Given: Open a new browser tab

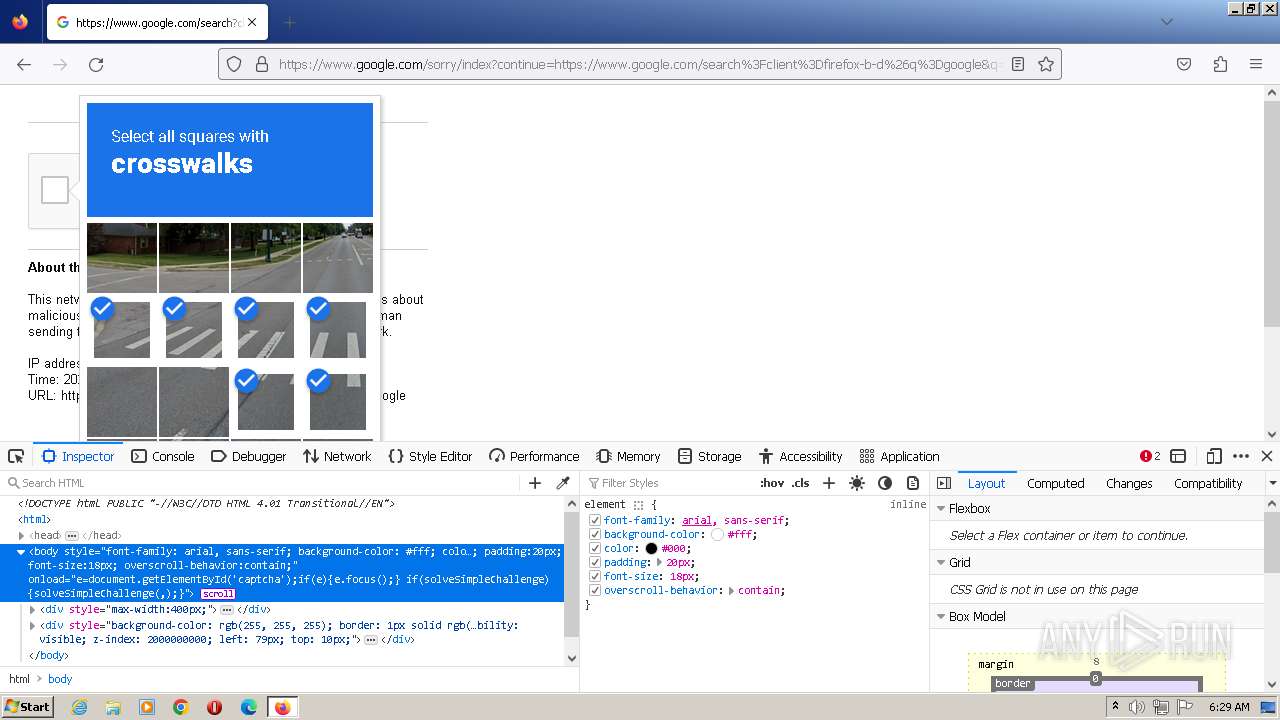Looking at the screenshot, I should click(289, 22).
